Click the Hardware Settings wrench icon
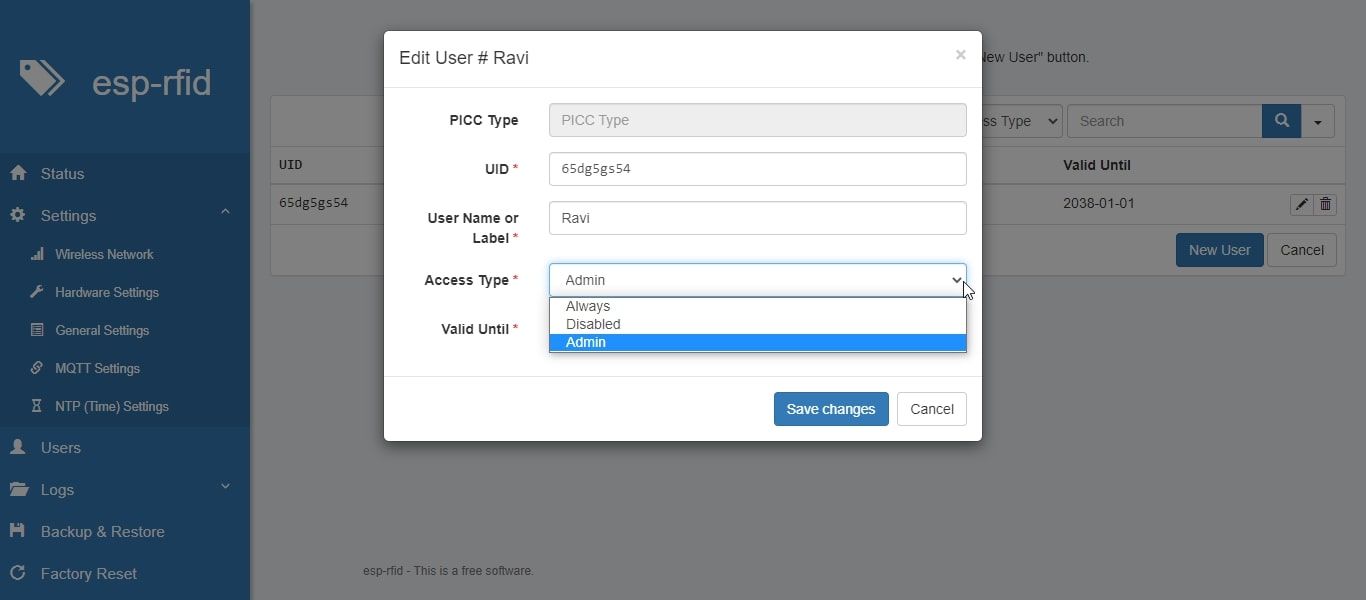 tap(37, 293)
